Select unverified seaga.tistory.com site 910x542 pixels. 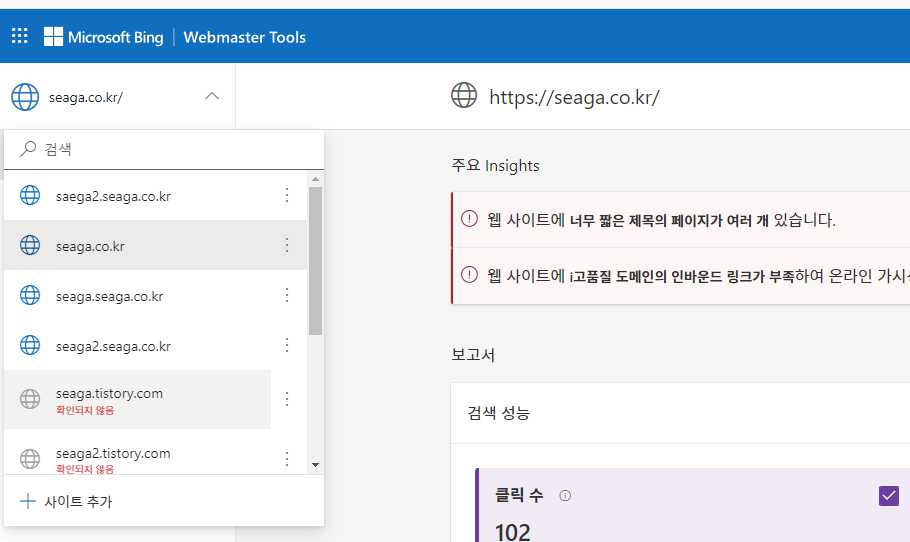pyautogui.click(x=138, y=400)
